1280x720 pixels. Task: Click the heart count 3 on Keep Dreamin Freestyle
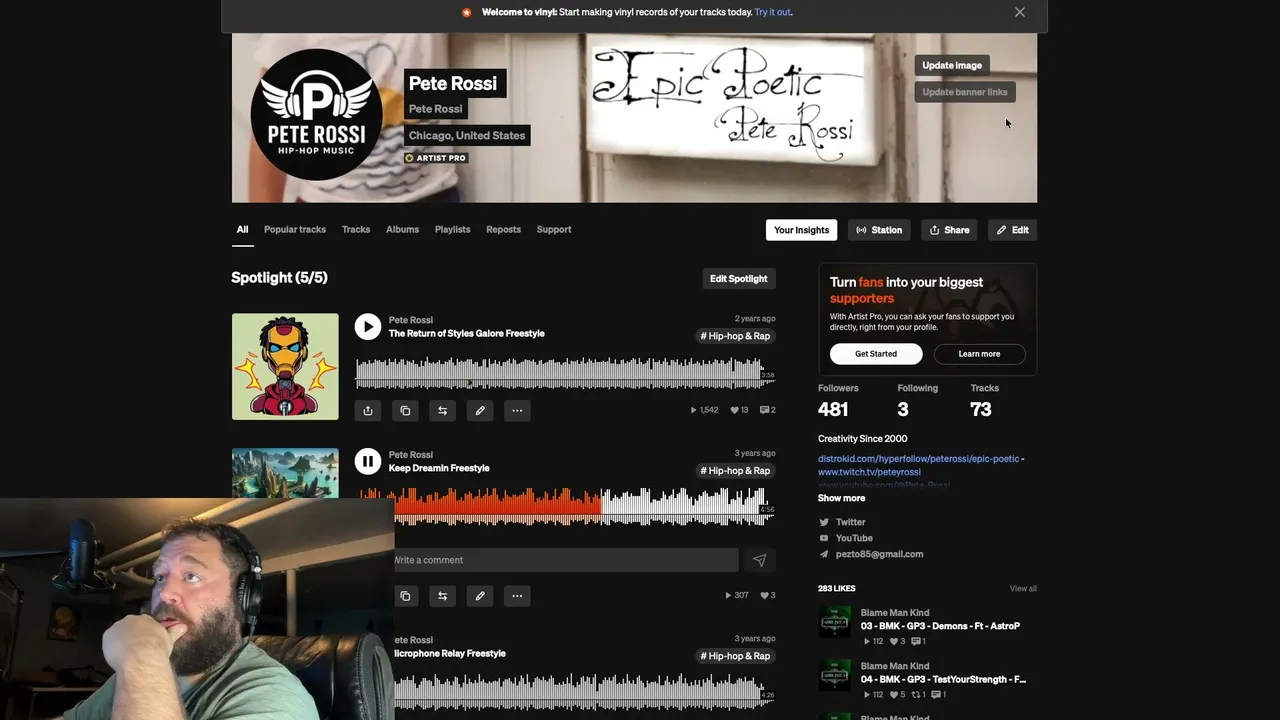767,595
